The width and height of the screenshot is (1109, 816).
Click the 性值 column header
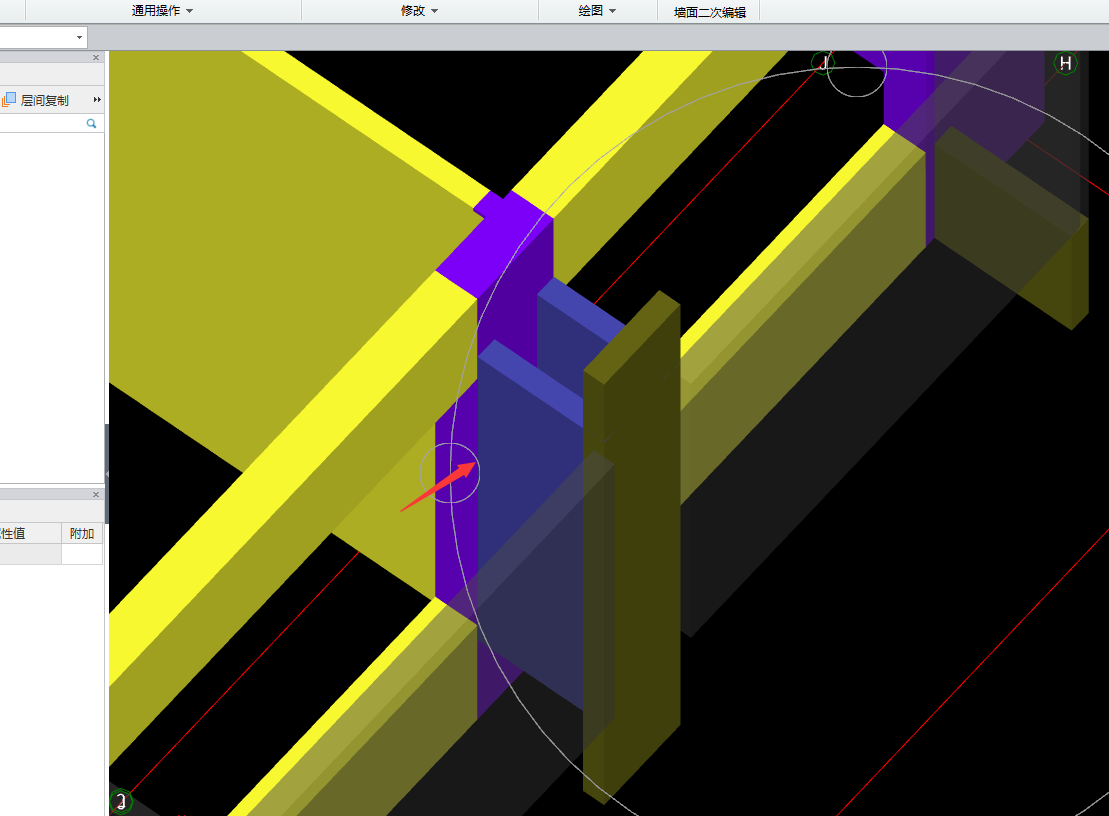30,534
